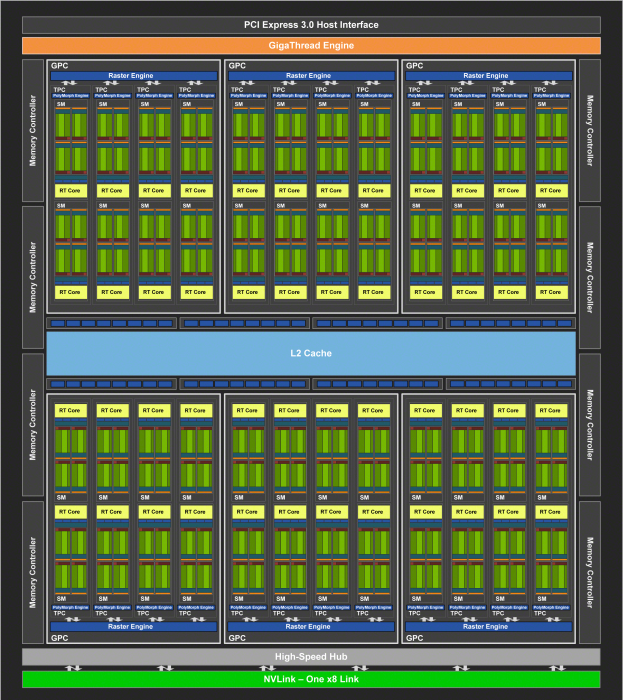Screen dimensions: 623x700
Task: Click the Raster Engine bar in bottom-middle GPC
Action: click(x=311, y=626)
